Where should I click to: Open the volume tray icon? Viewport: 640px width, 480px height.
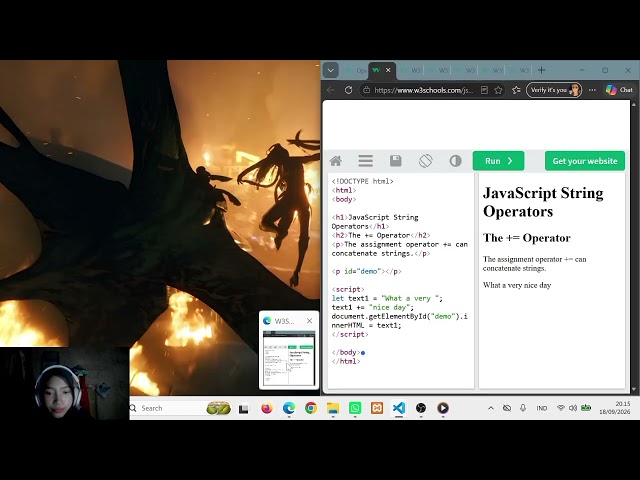coord(573,408)
